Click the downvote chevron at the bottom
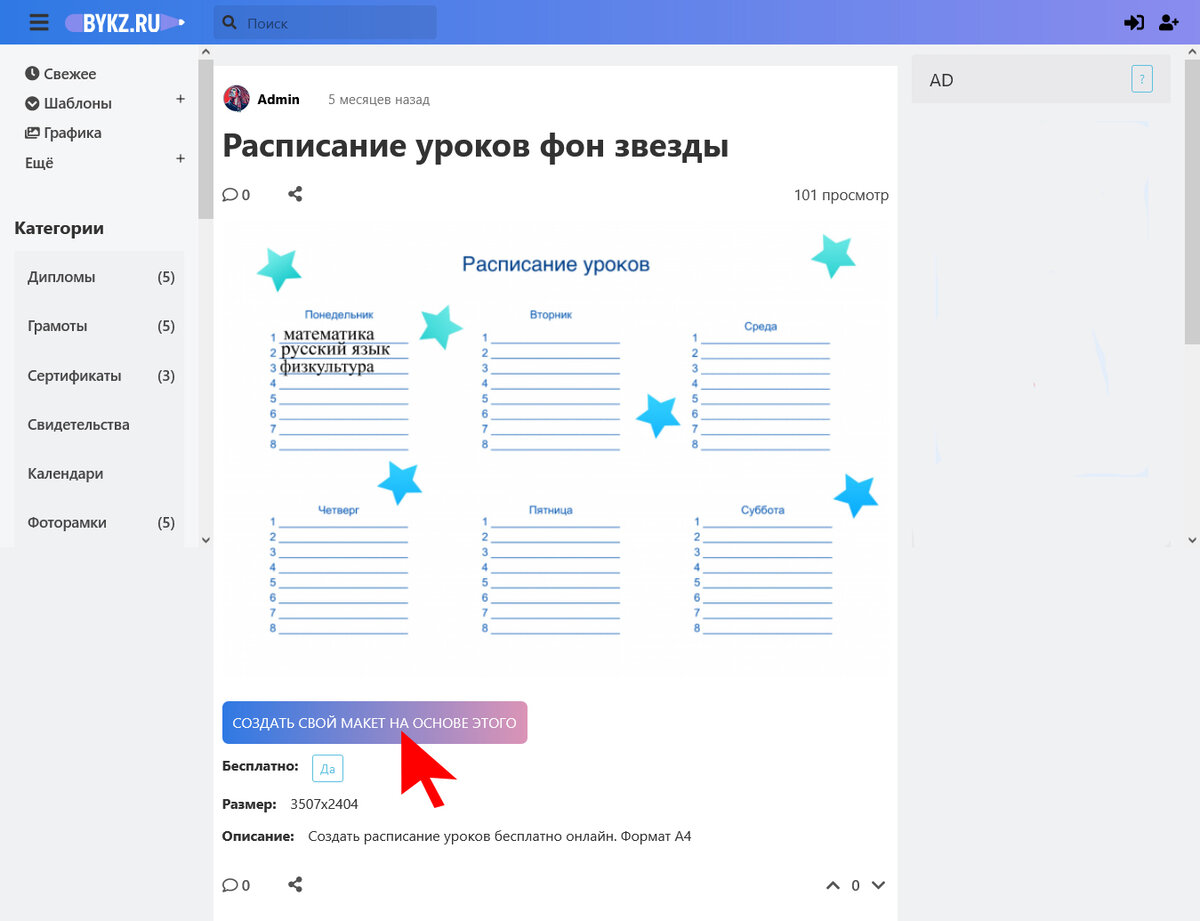The image size is (1200, 921). coord(877,885)
